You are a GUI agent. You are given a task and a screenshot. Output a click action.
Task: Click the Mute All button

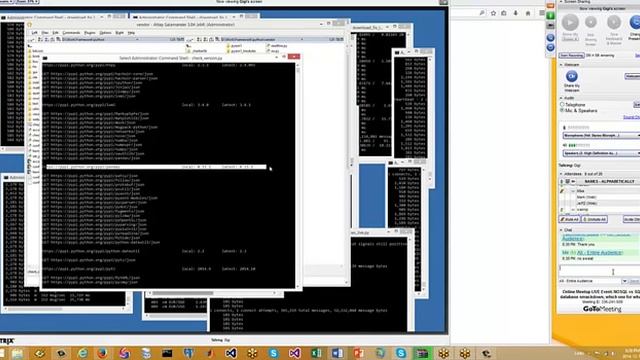point(569,220)
